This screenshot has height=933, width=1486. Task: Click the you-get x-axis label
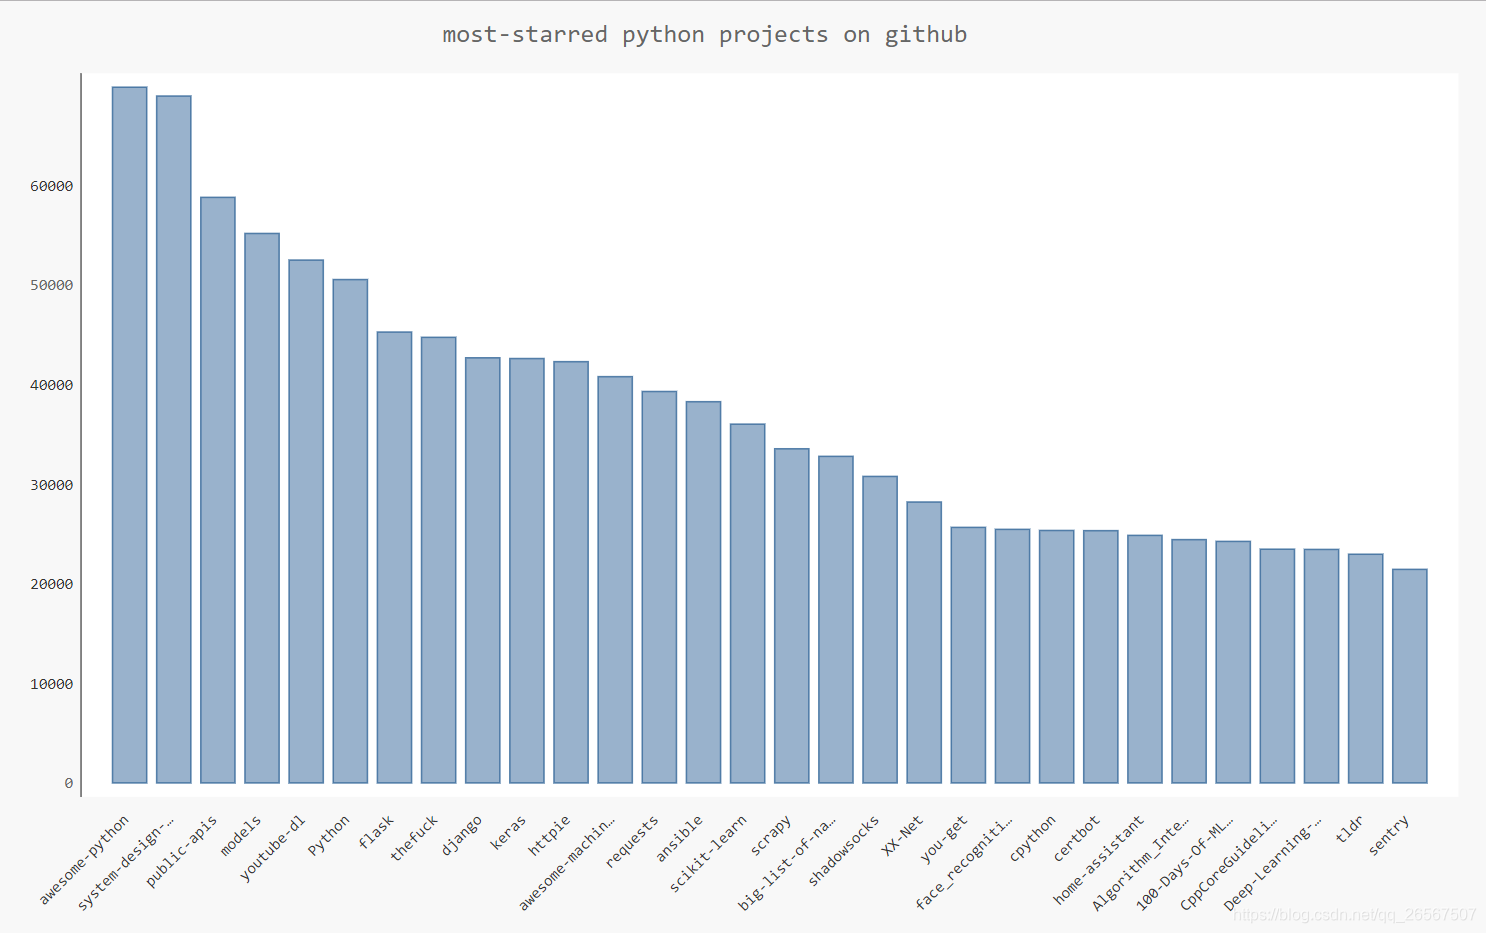pyautogui.click(x=944, y=839)
